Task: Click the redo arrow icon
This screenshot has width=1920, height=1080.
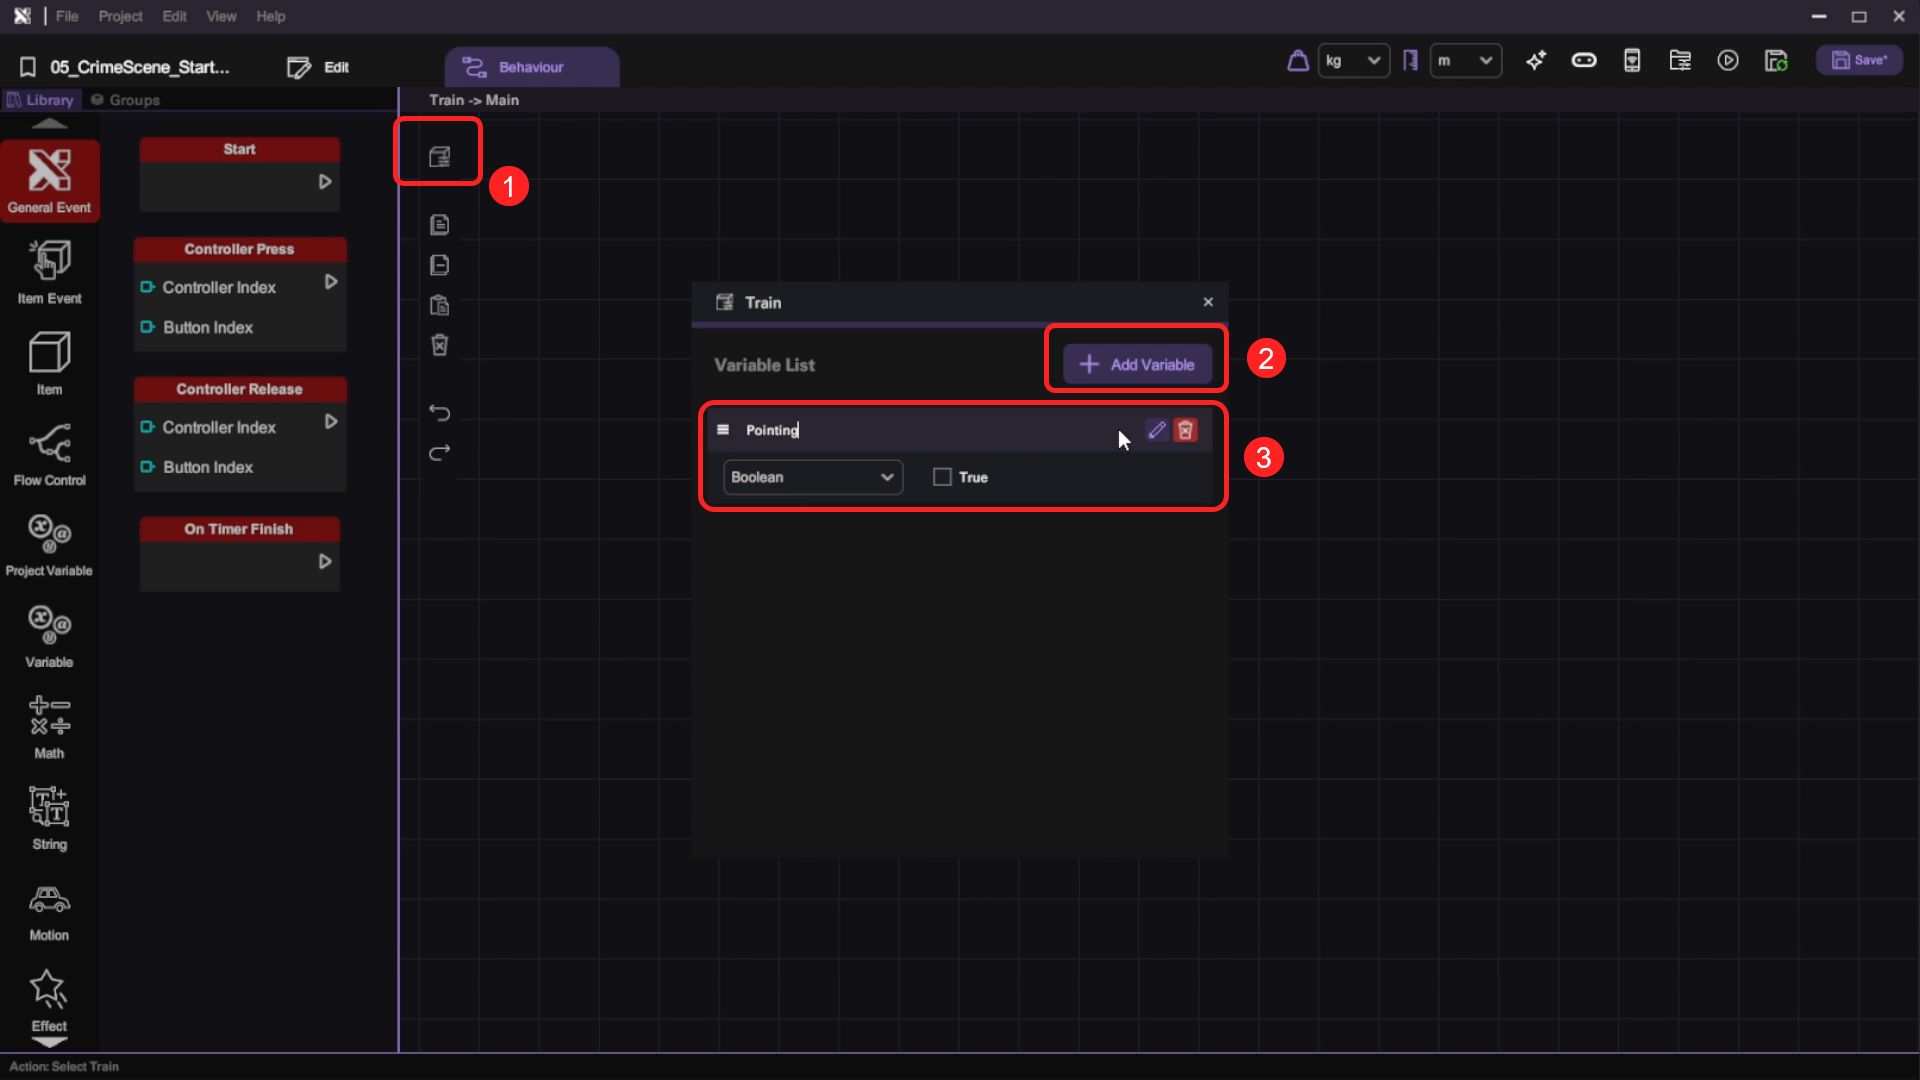Action: (439, 453)
